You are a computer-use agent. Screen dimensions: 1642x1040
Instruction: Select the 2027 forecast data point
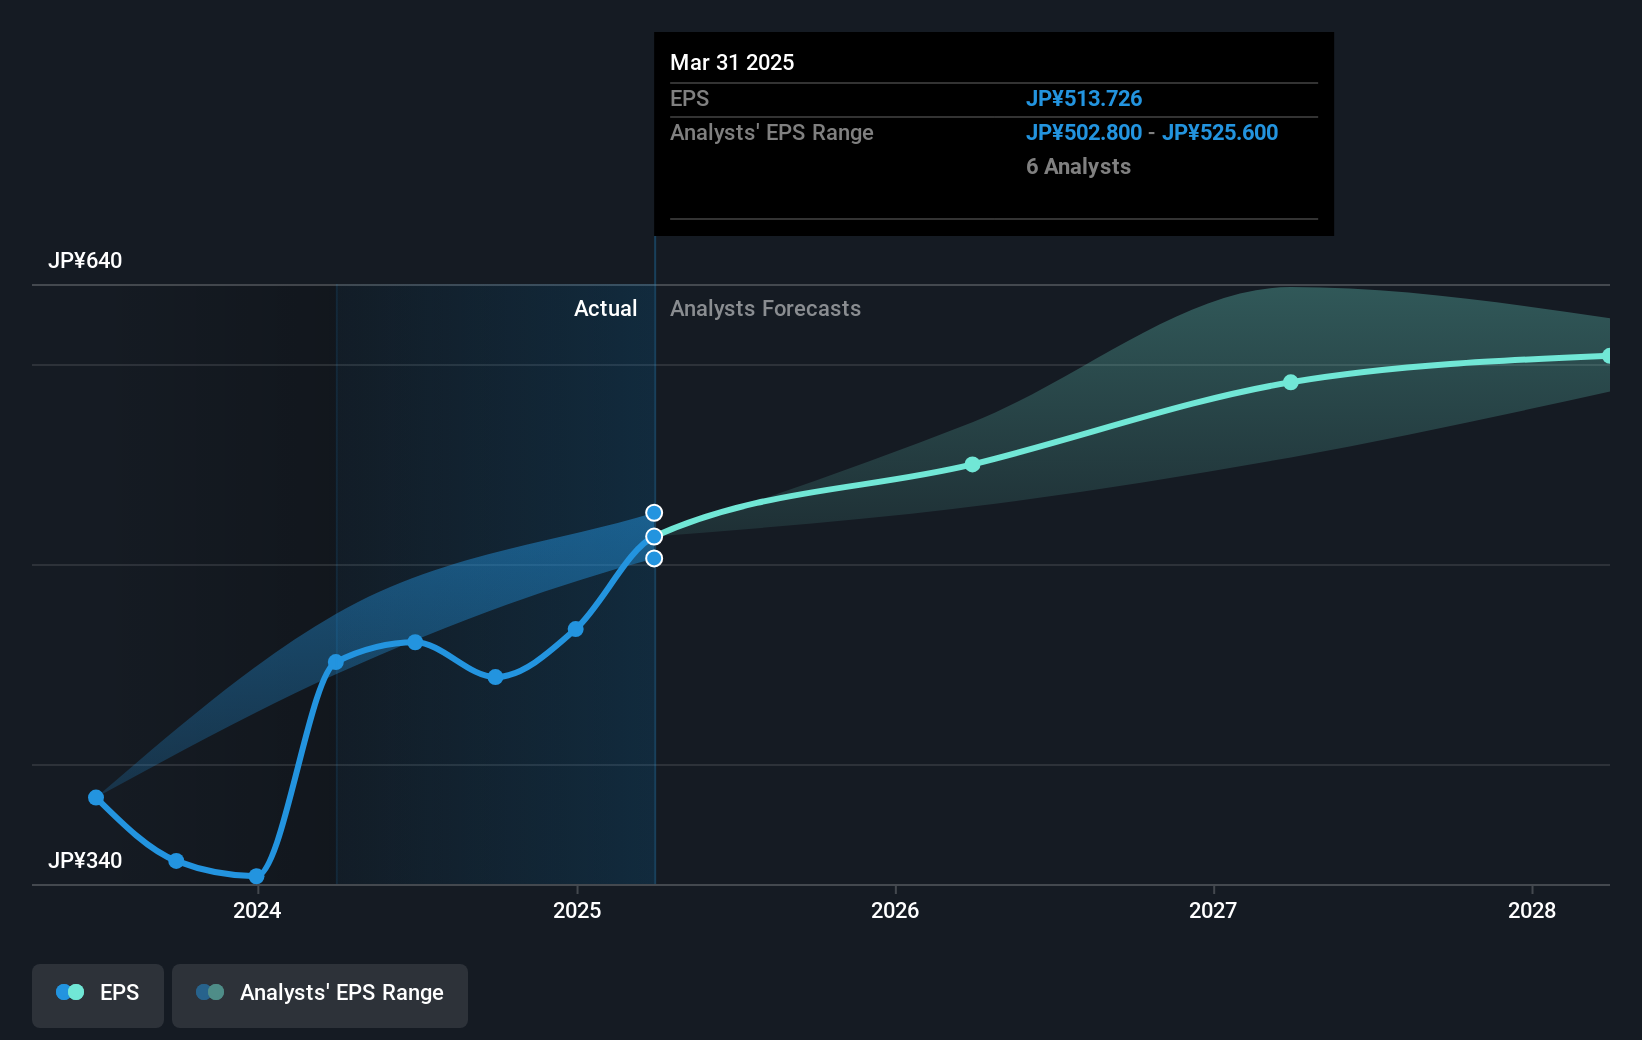click(1290, 382)
